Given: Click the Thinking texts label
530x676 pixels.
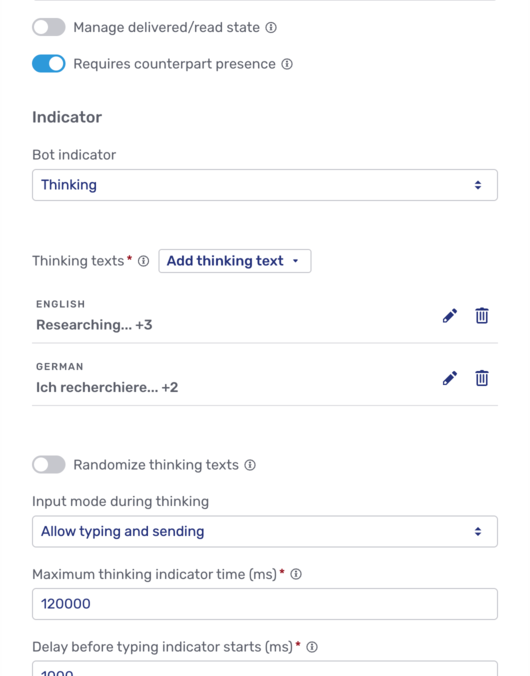Looking at the screenshot, I should pyautogui.click(x=78, y=261).
